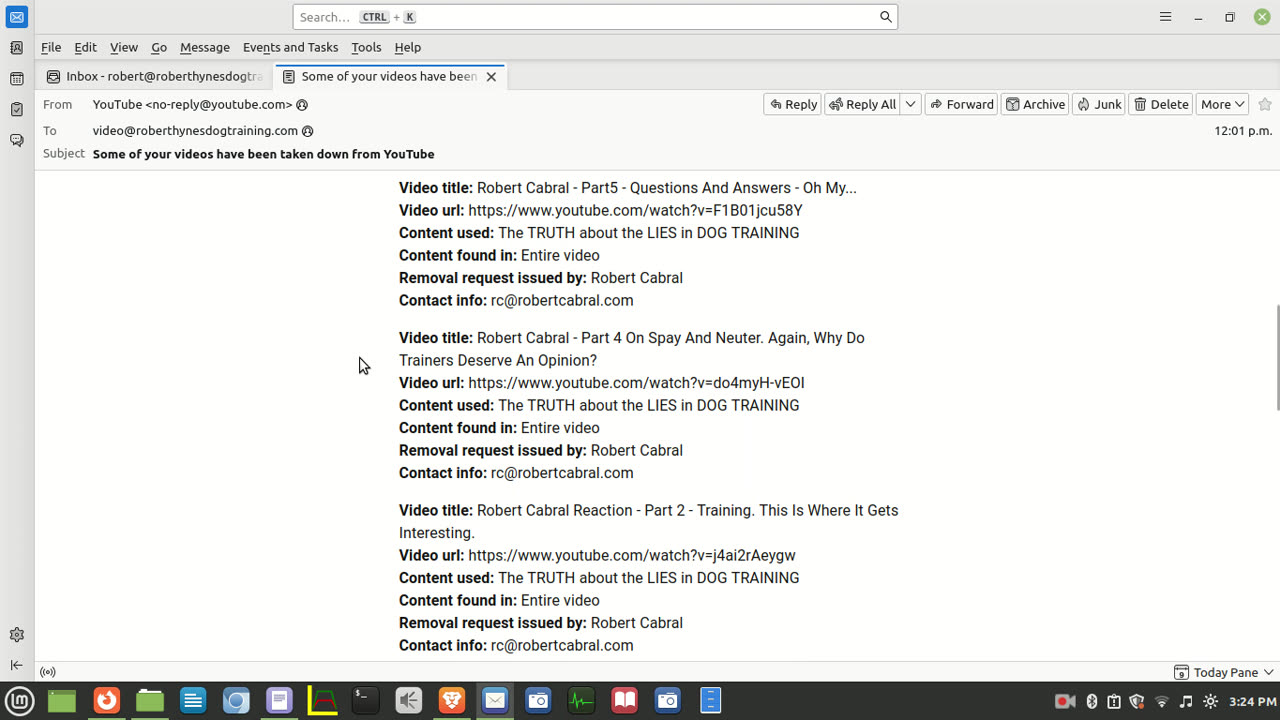Open the security shield tray icon

(x=1137, y=702)
